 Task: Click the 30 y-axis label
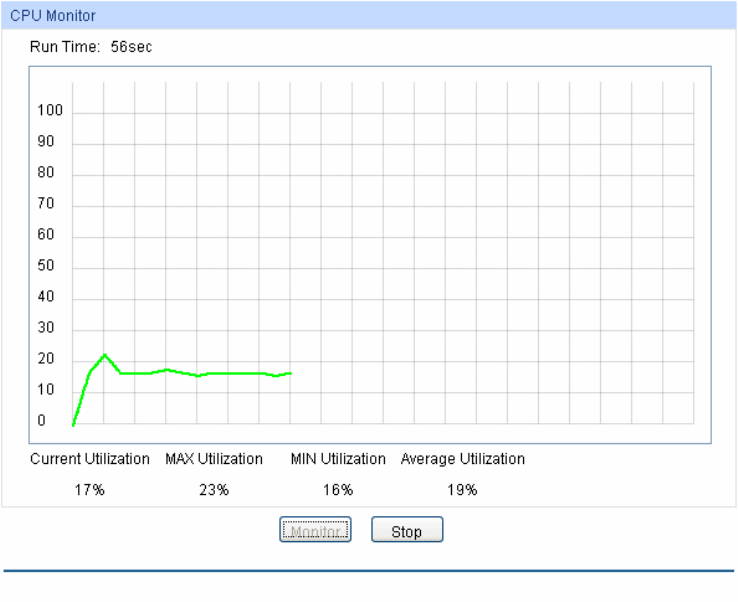(46, 328)
